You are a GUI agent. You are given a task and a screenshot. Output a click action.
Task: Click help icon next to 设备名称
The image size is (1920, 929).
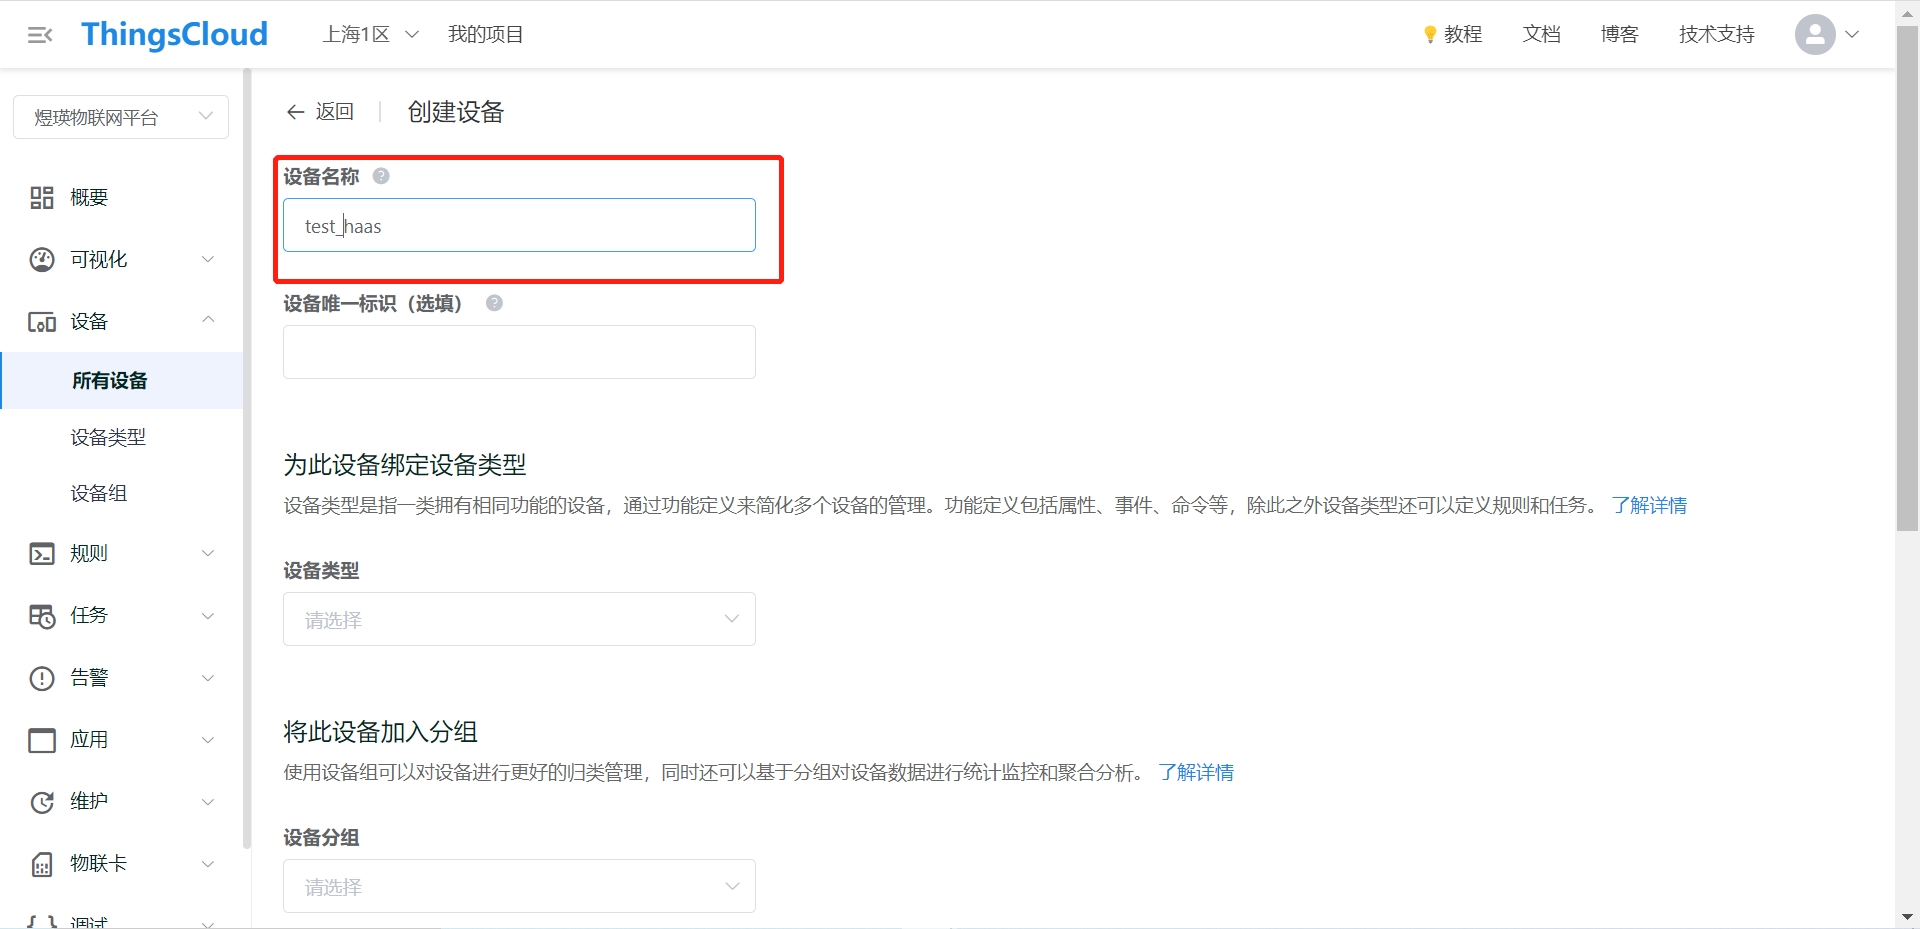point(381,176)
